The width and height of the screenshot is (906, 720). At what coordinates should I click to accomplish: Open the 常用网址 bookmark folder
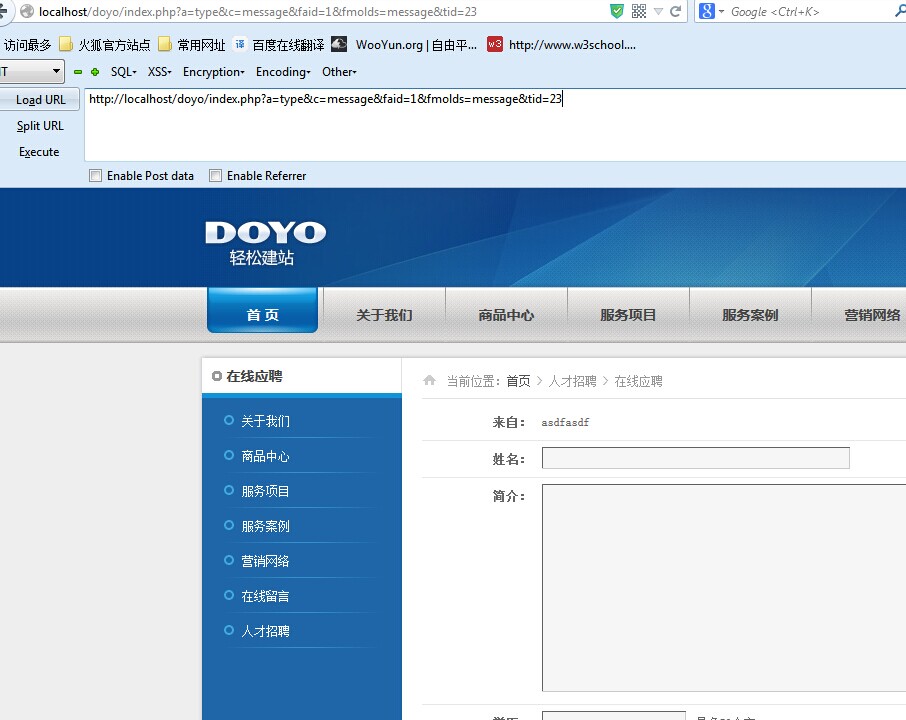coord(192,45)
